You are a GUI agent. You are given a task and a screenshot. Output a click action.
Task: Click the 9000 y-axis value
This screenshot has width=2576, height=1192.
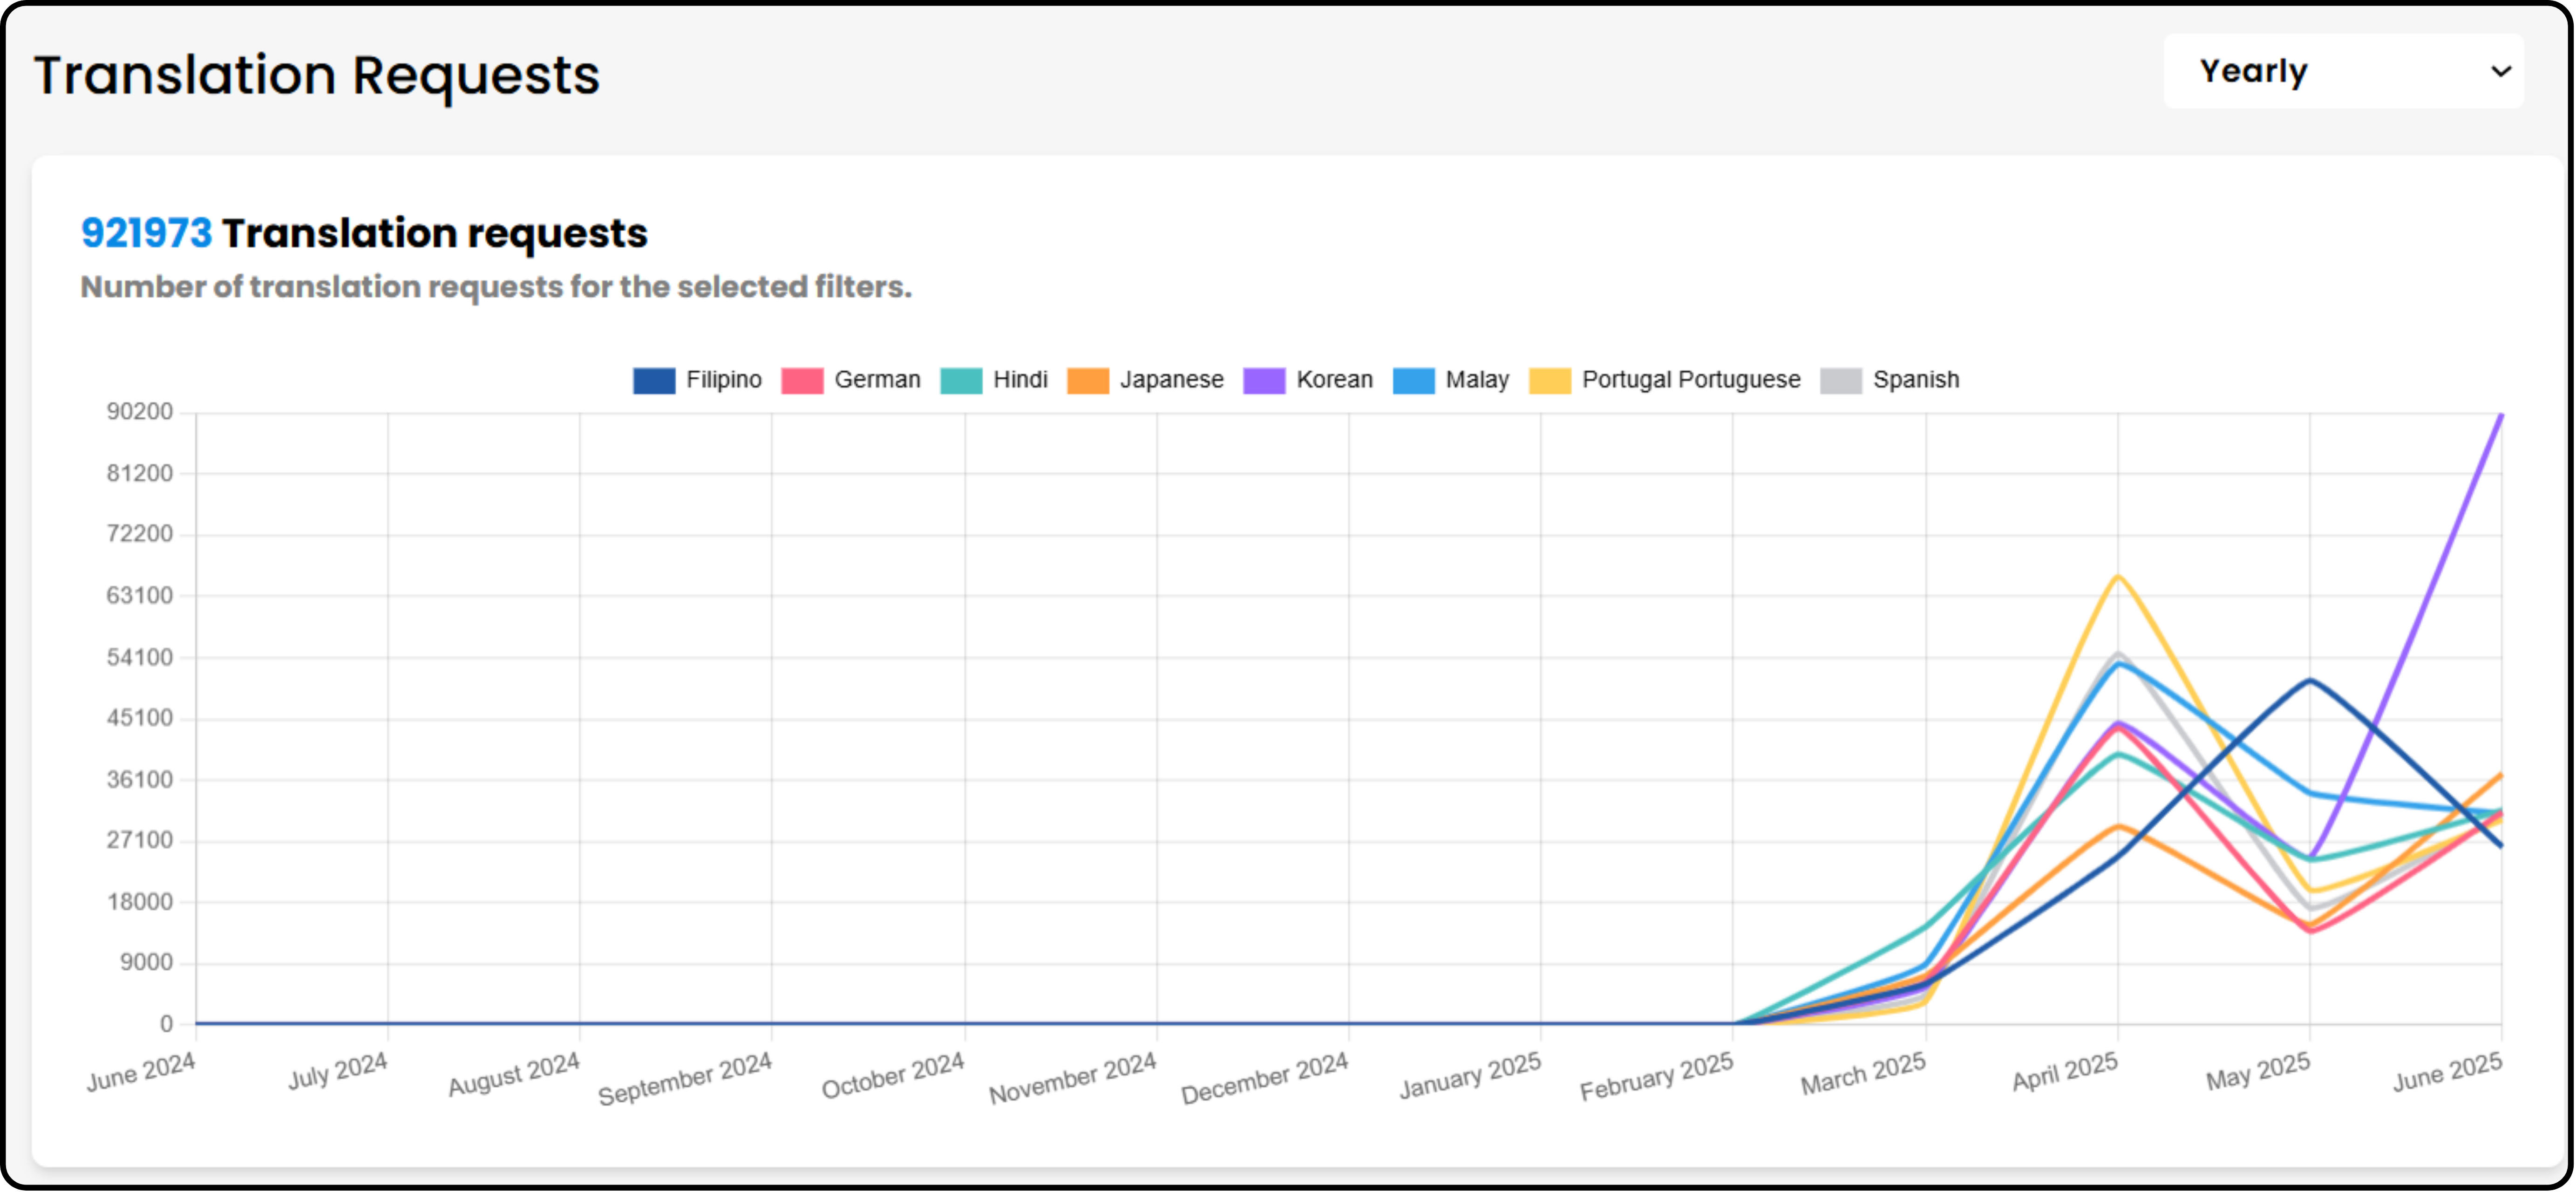(147, 963)
